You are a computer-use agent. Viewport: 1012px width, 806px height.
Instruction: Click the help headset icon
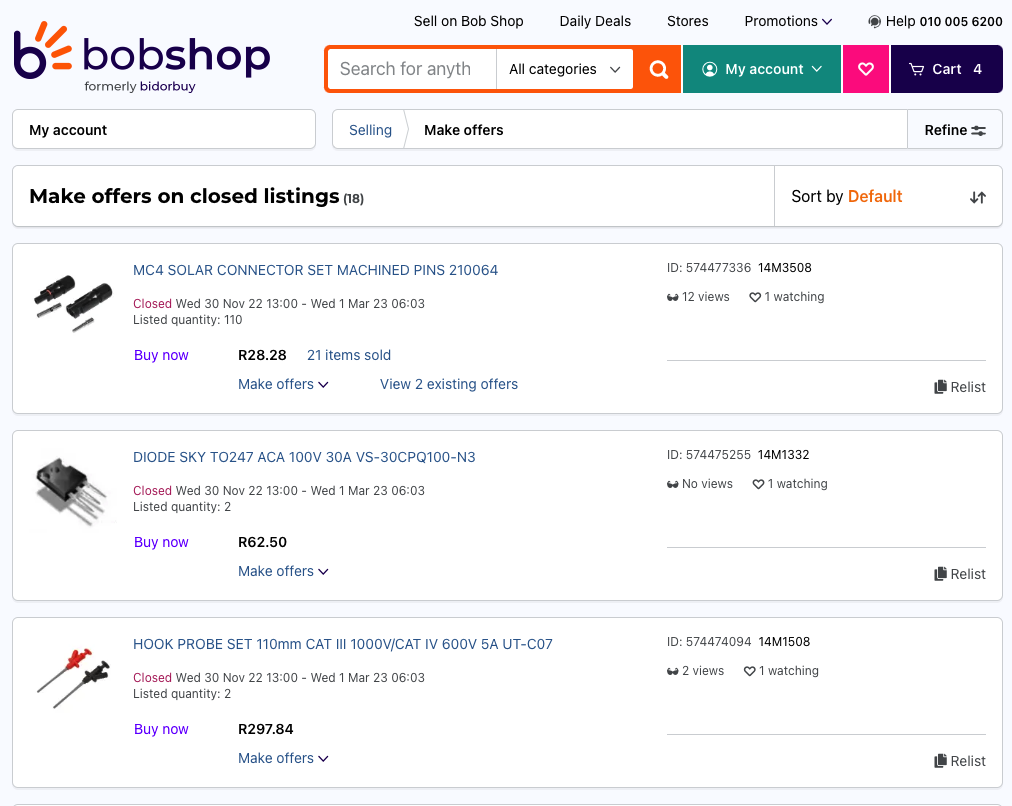875,22
